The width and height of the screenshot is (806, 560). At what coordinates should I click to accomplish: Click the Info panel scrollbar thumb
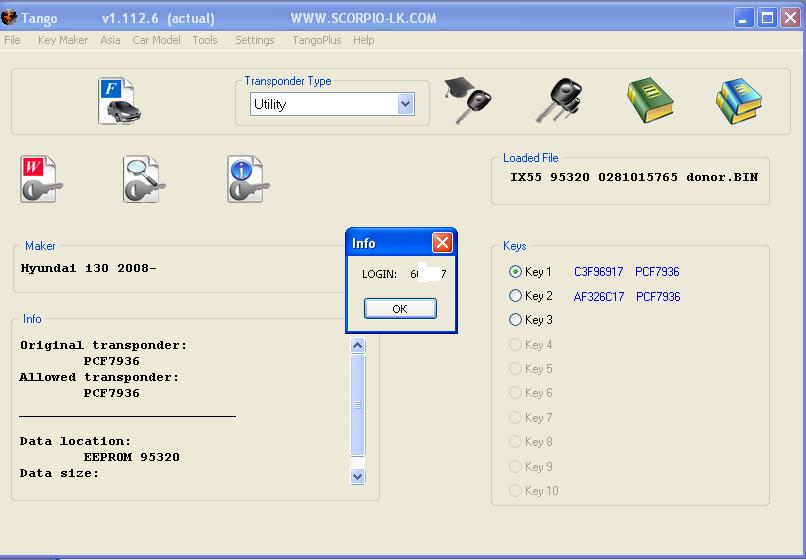(358, 405)
